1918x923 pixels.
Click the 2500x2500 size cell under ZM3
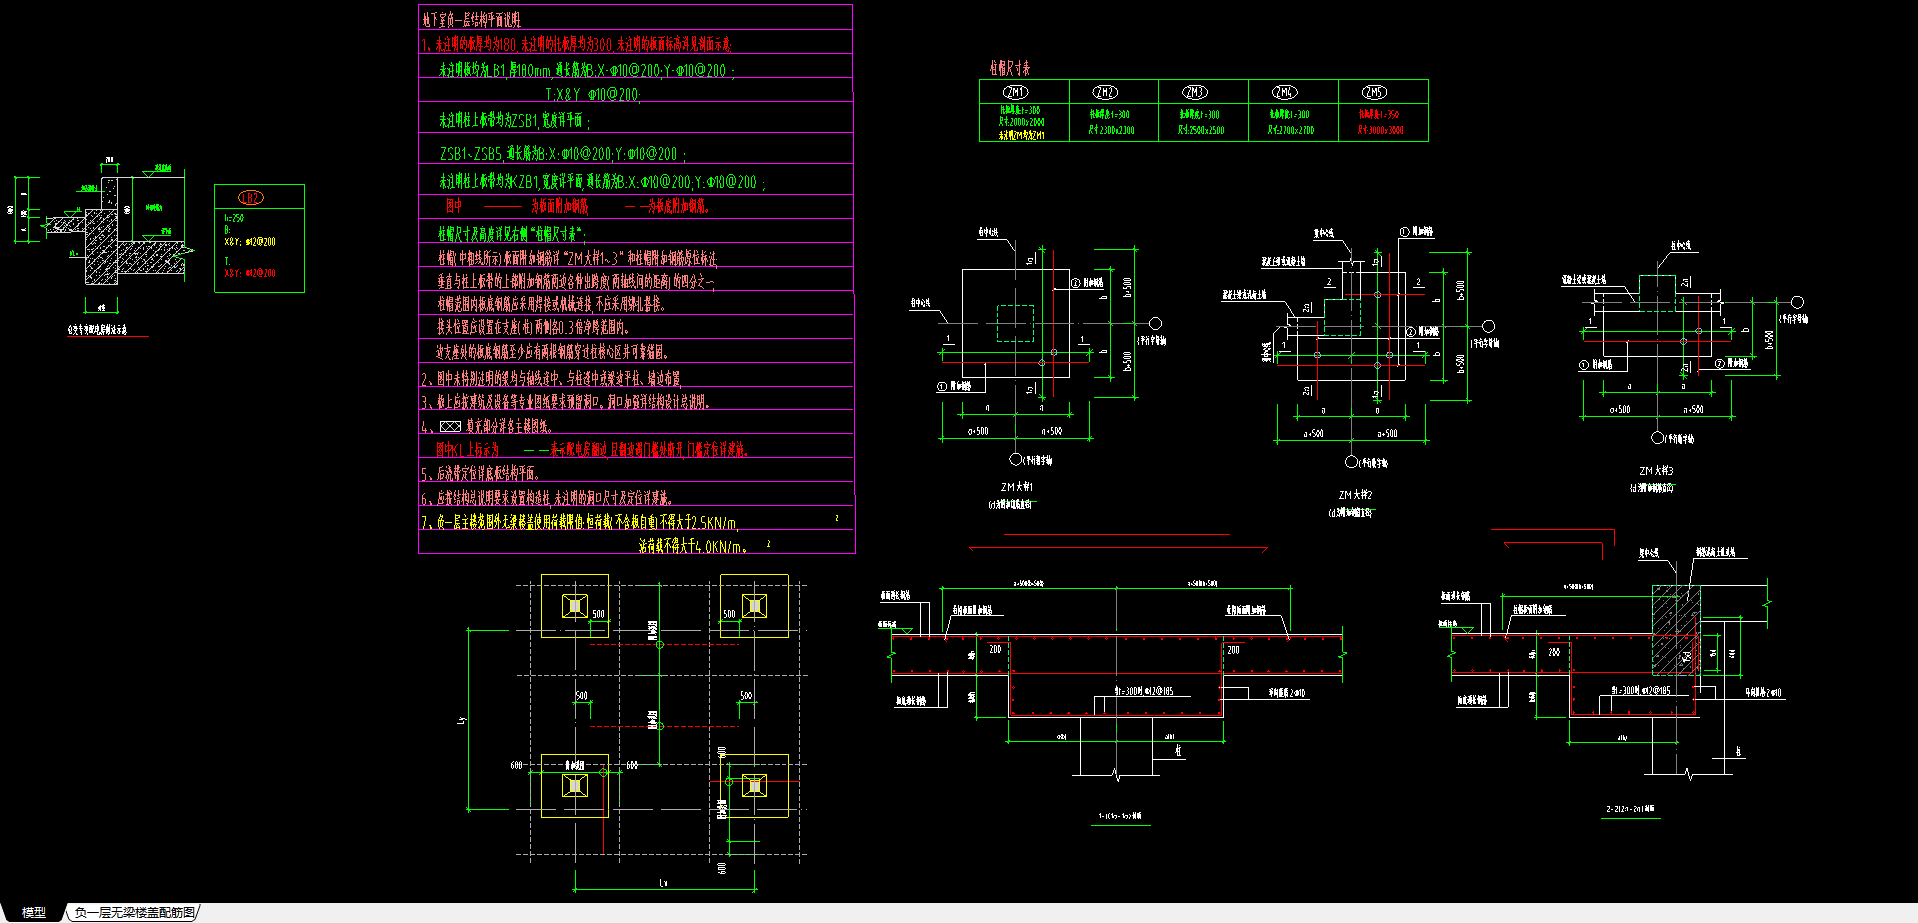(x=1201, y=130)
